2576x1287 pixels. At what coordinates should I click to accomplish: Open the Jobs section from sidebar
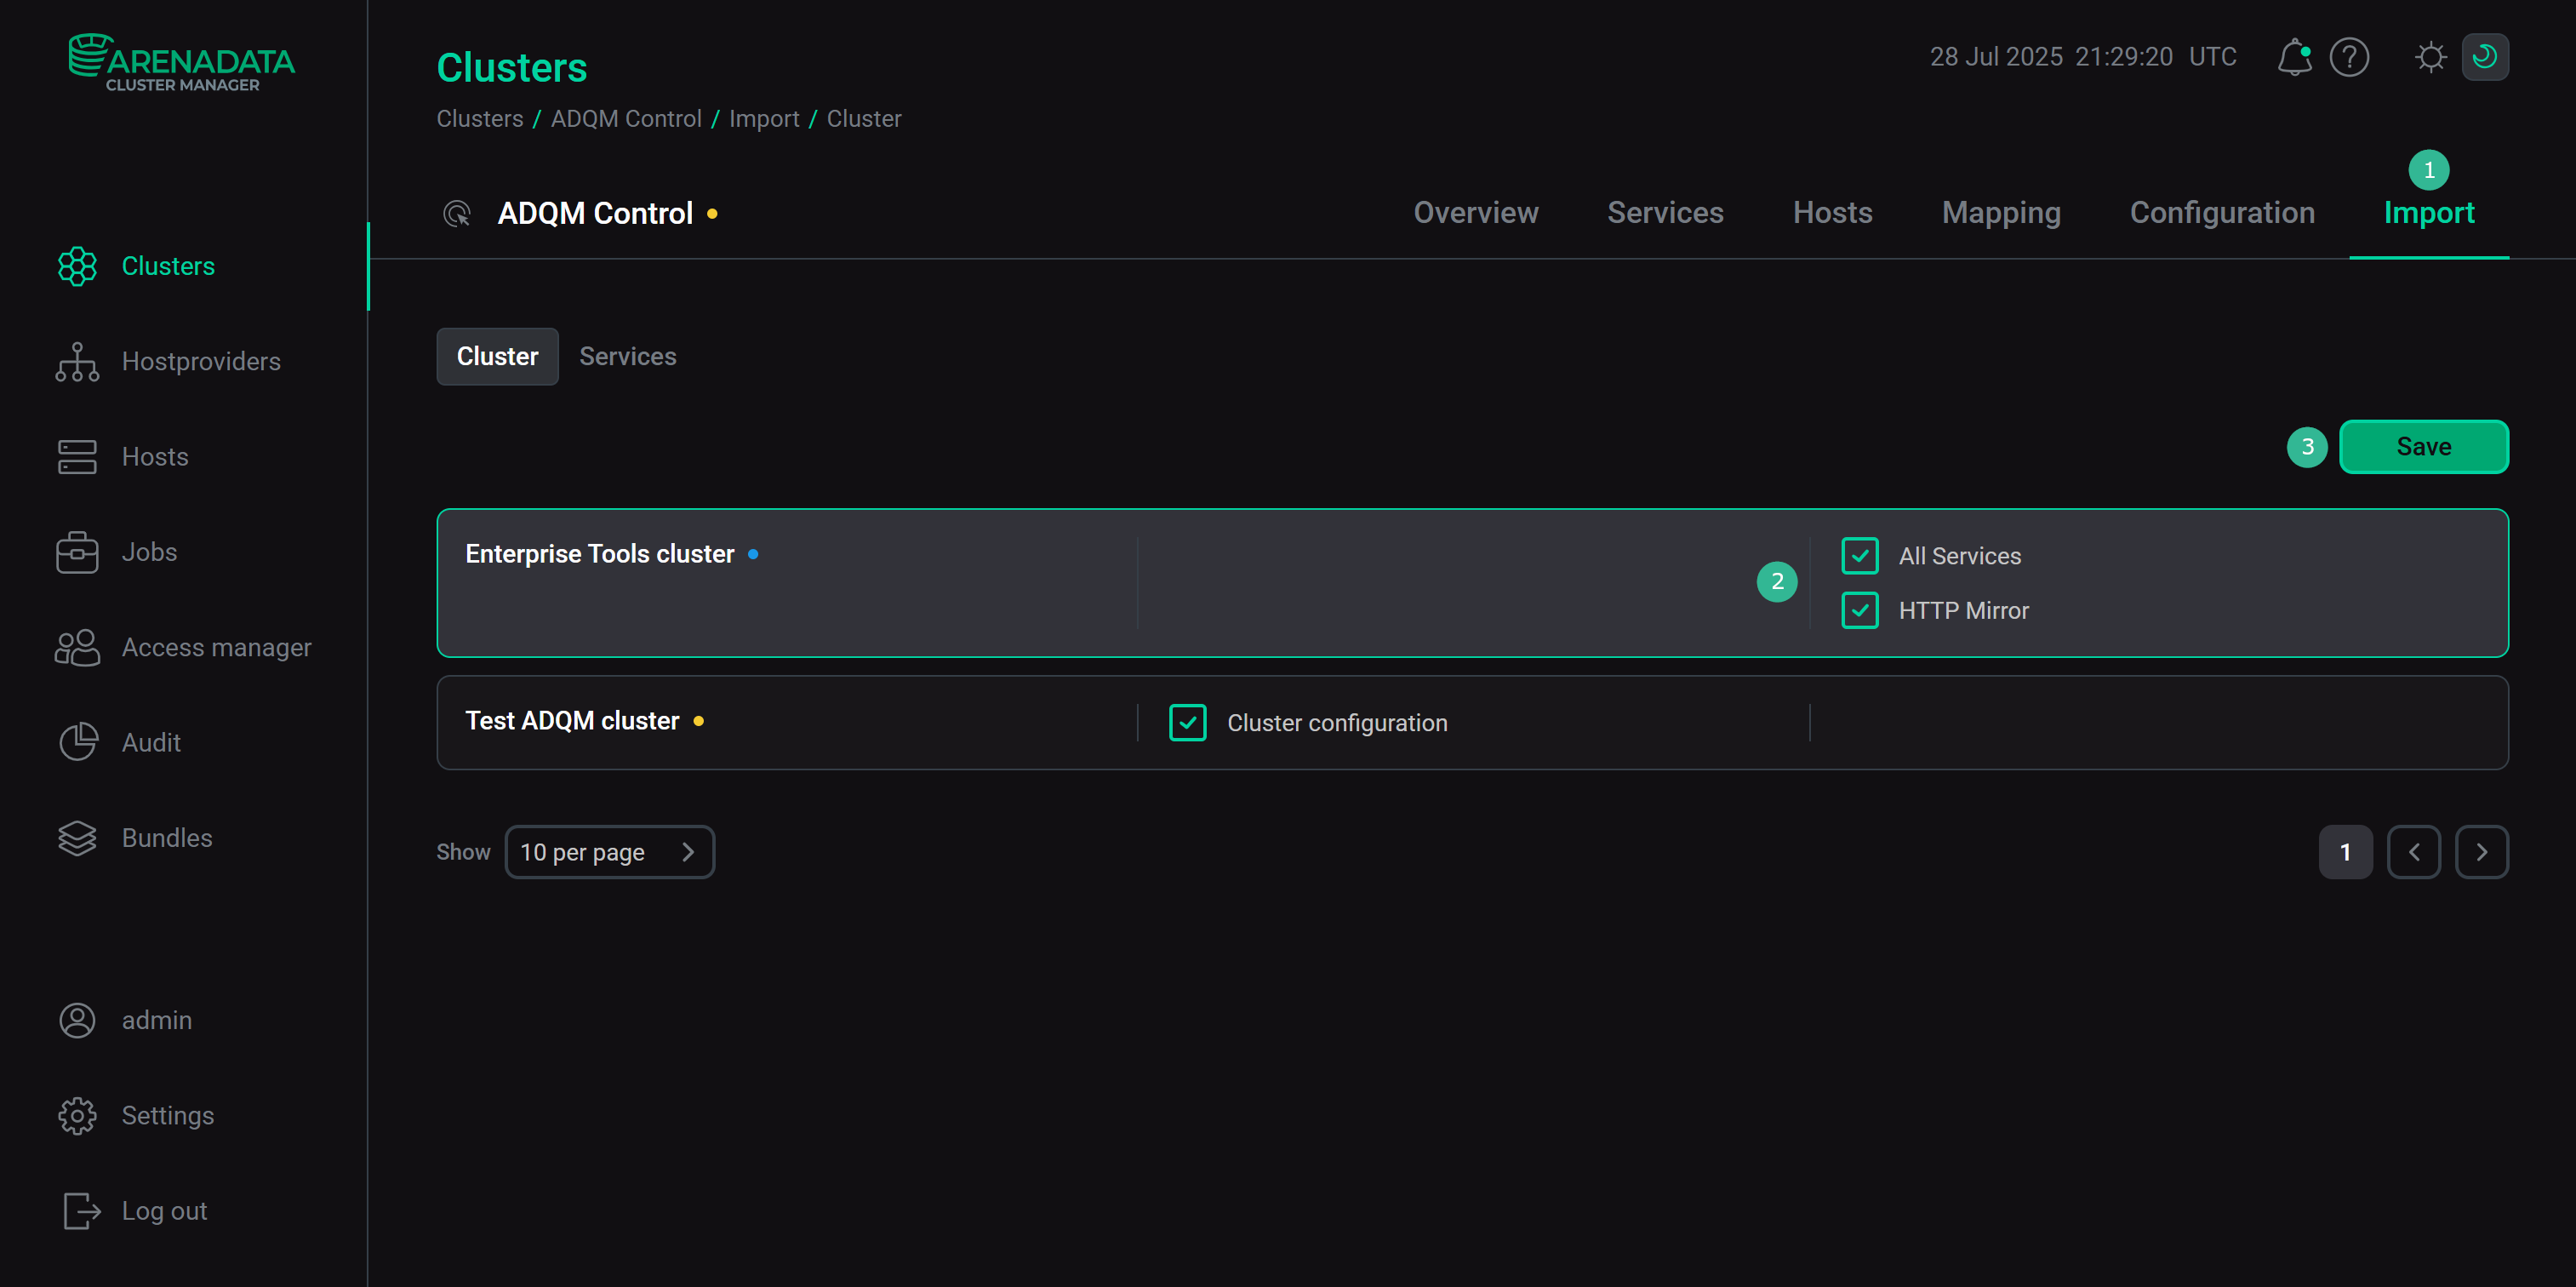tap(148, 551)
